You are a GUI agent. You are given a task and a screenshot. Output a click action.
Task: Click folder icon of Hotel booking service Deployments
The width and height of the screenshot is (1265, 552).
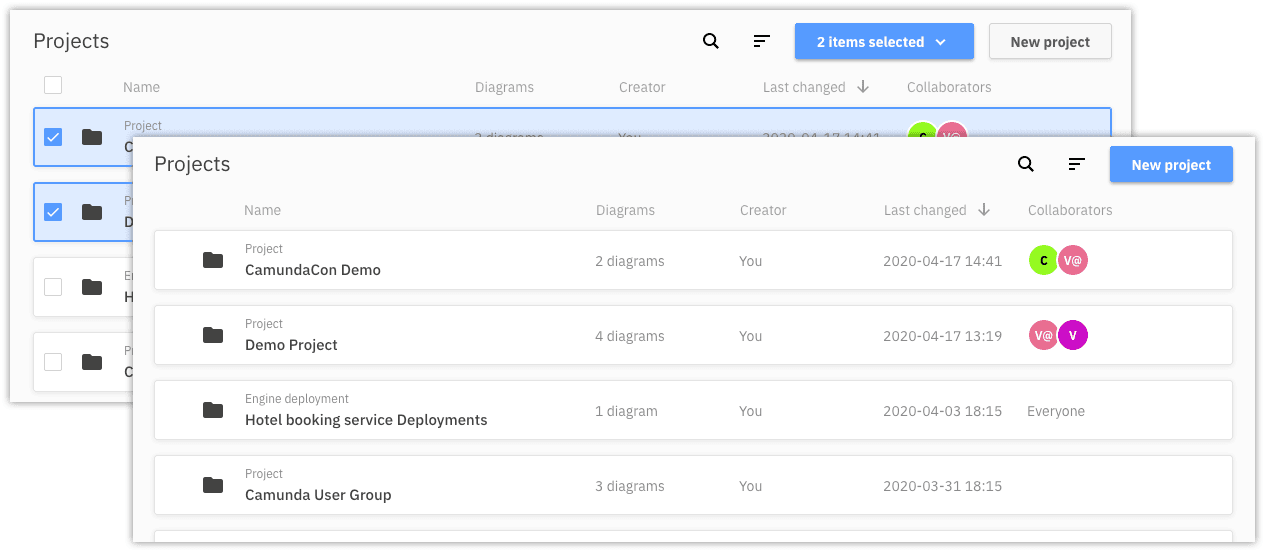pyautogui.click(x=213, y=410)
